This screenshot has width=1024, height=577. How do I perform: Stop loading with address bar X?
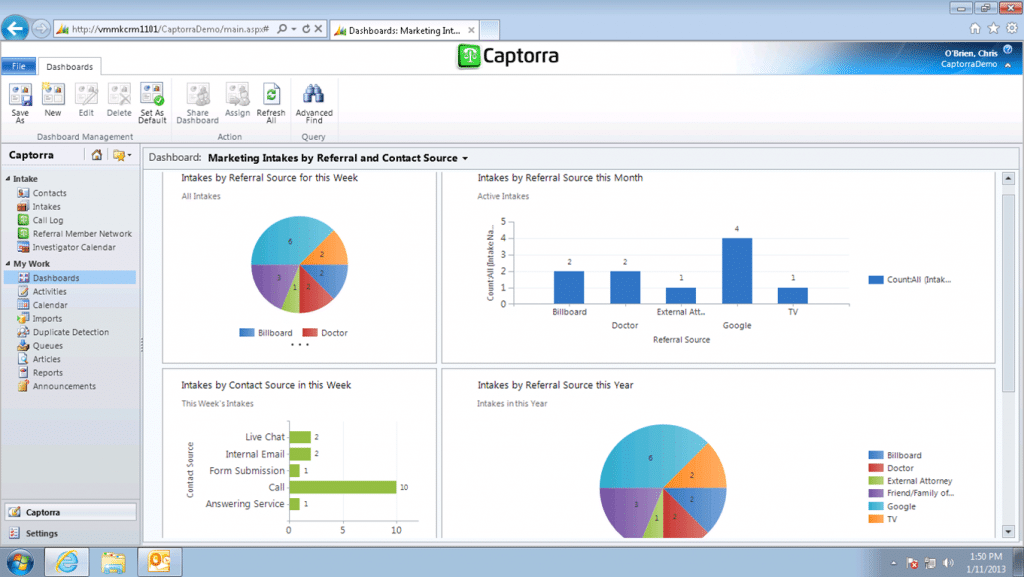[318, 29]
